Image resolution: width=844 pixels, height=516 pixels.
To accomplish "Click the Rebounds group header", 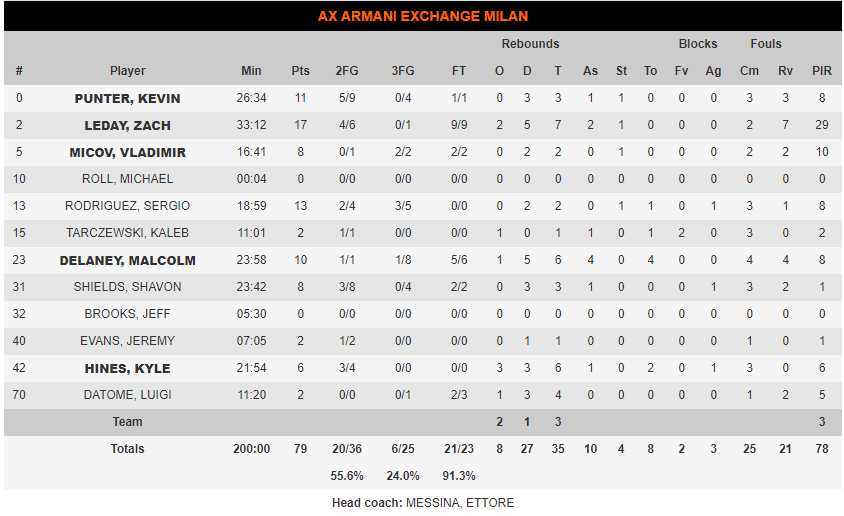I will pos(530,44).
